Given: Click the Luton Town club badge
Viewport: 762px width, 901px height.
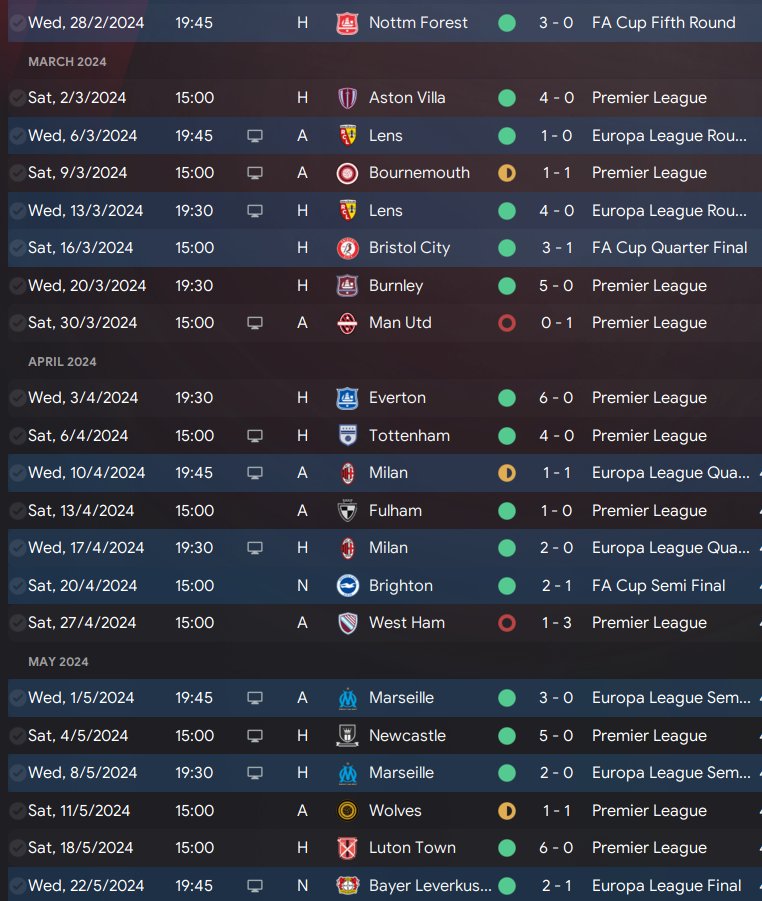Looking at the screenshot, I should (347, 848).
